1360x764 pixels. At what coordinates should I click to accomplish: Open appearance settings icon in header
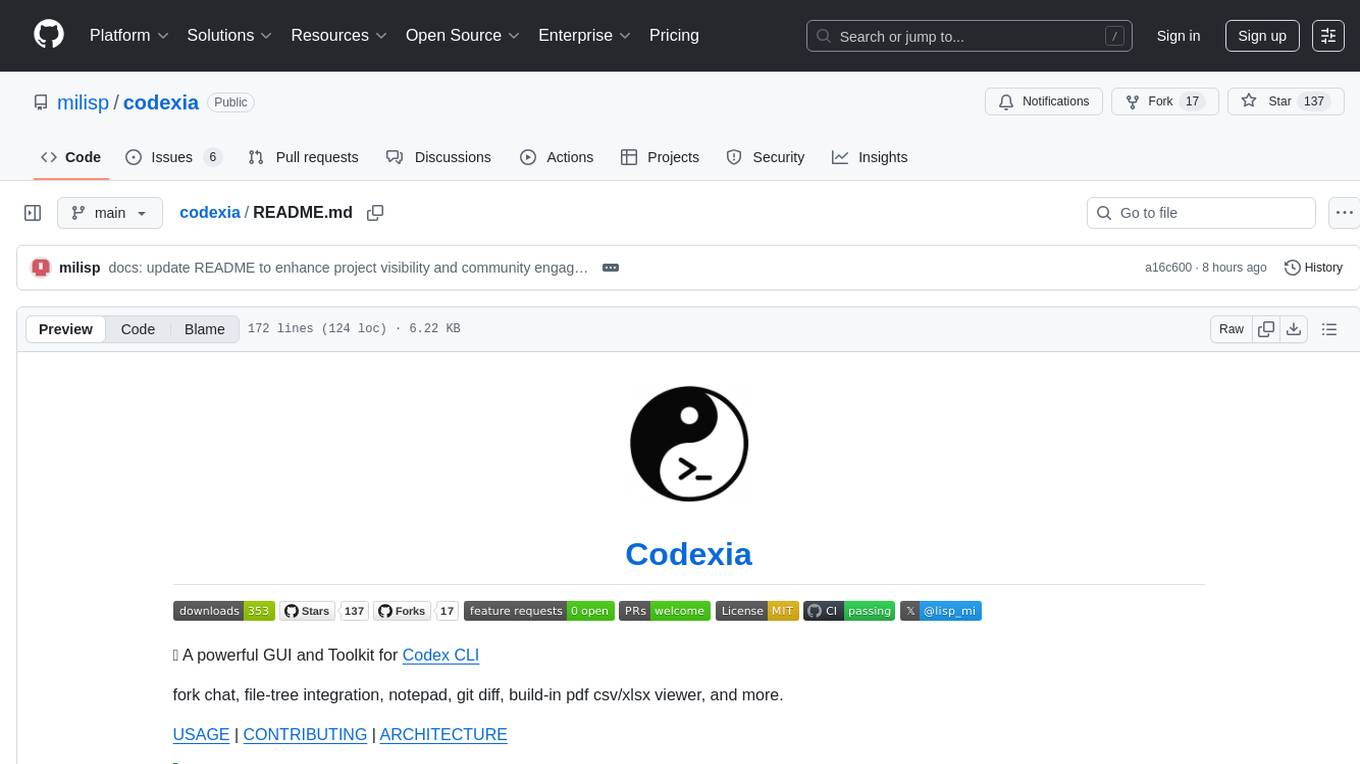1328,36
